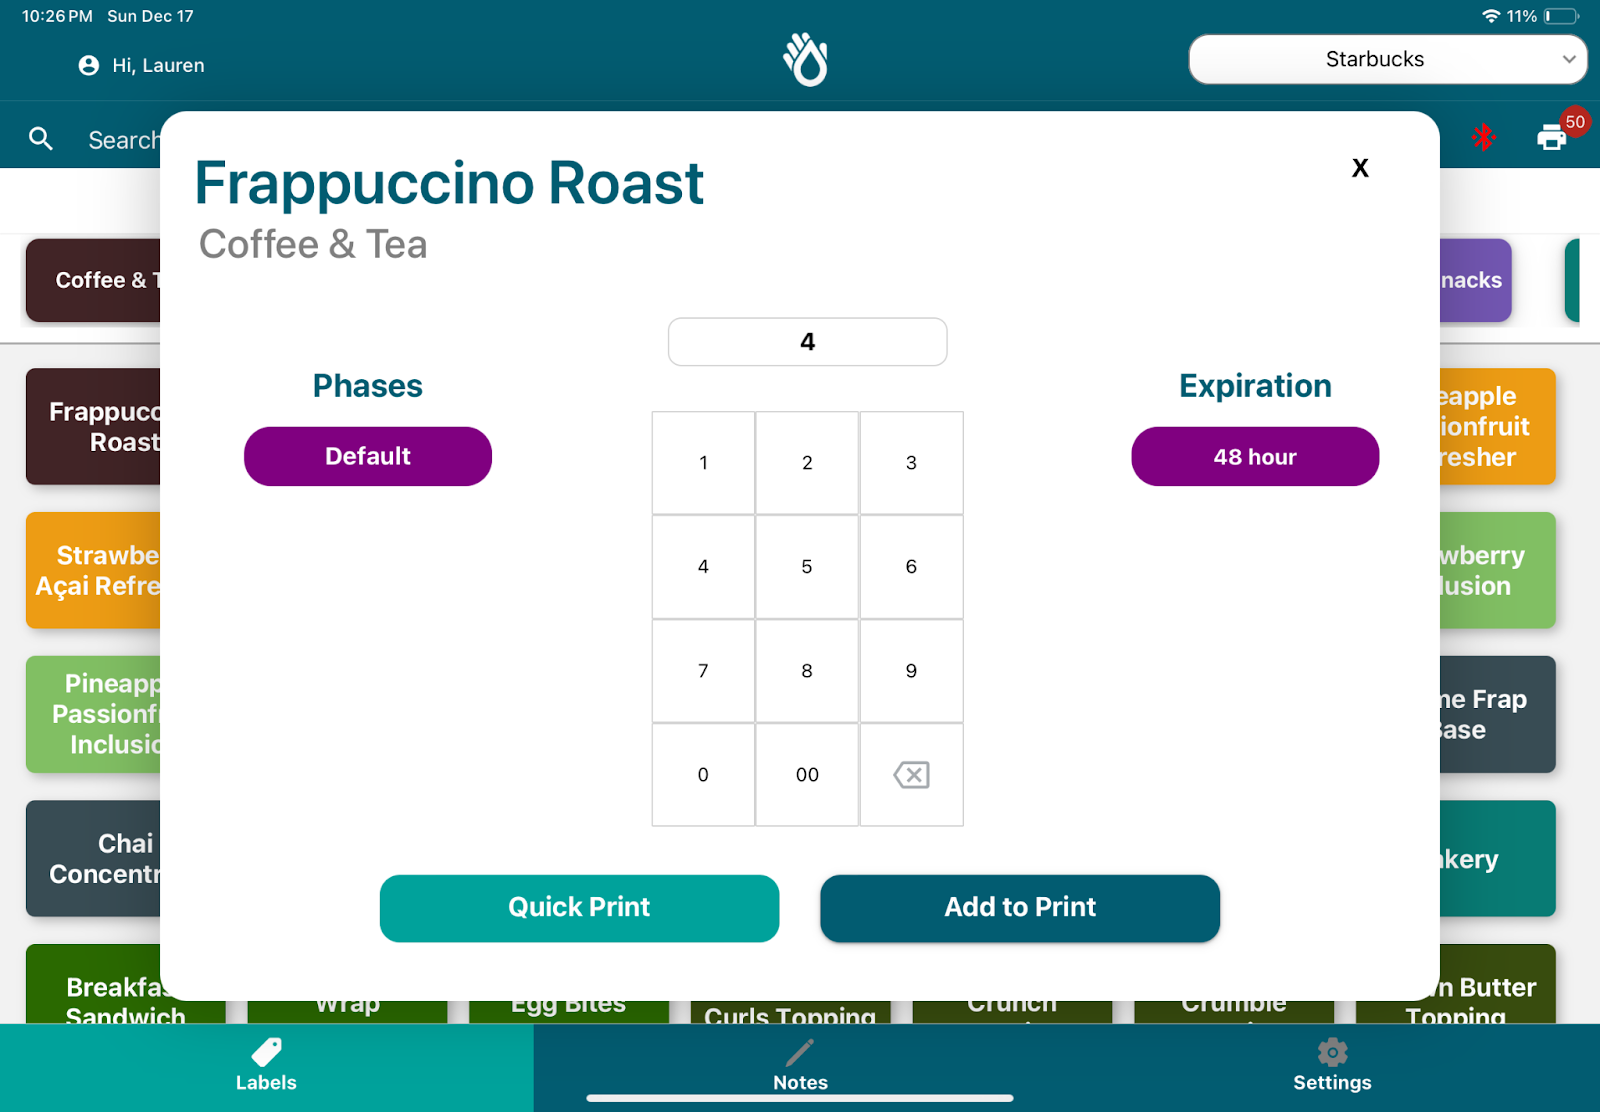Click the Frappuccino Roast tile behind dialog

click(x=93, y=427)
